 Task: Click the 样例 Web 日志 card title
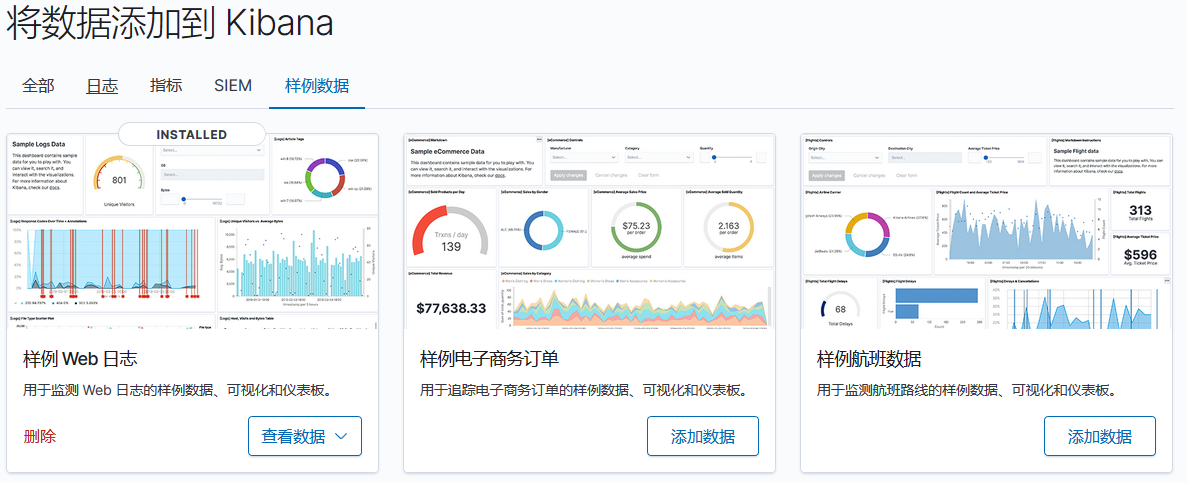(80, 358)
